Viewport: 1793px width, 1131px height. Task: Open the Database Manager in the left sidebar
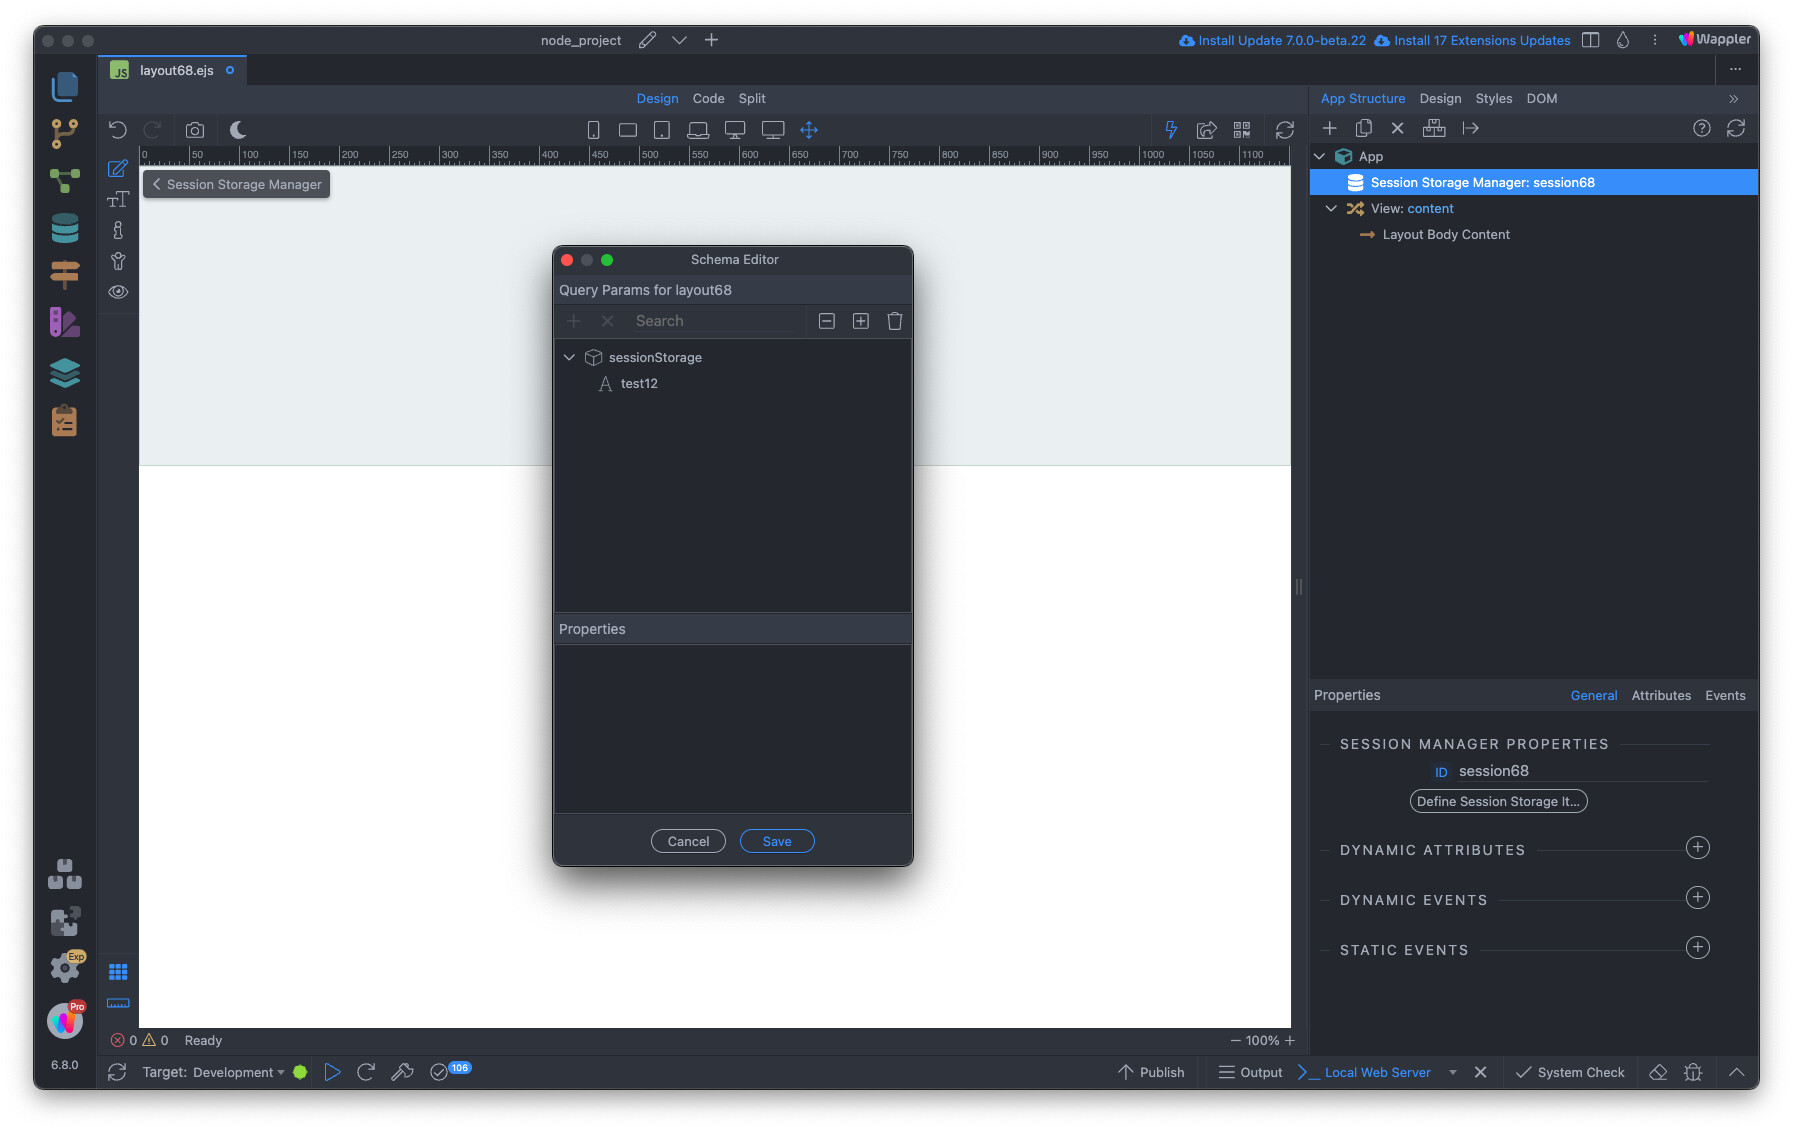pyautogui.click(x=65, y=228)
